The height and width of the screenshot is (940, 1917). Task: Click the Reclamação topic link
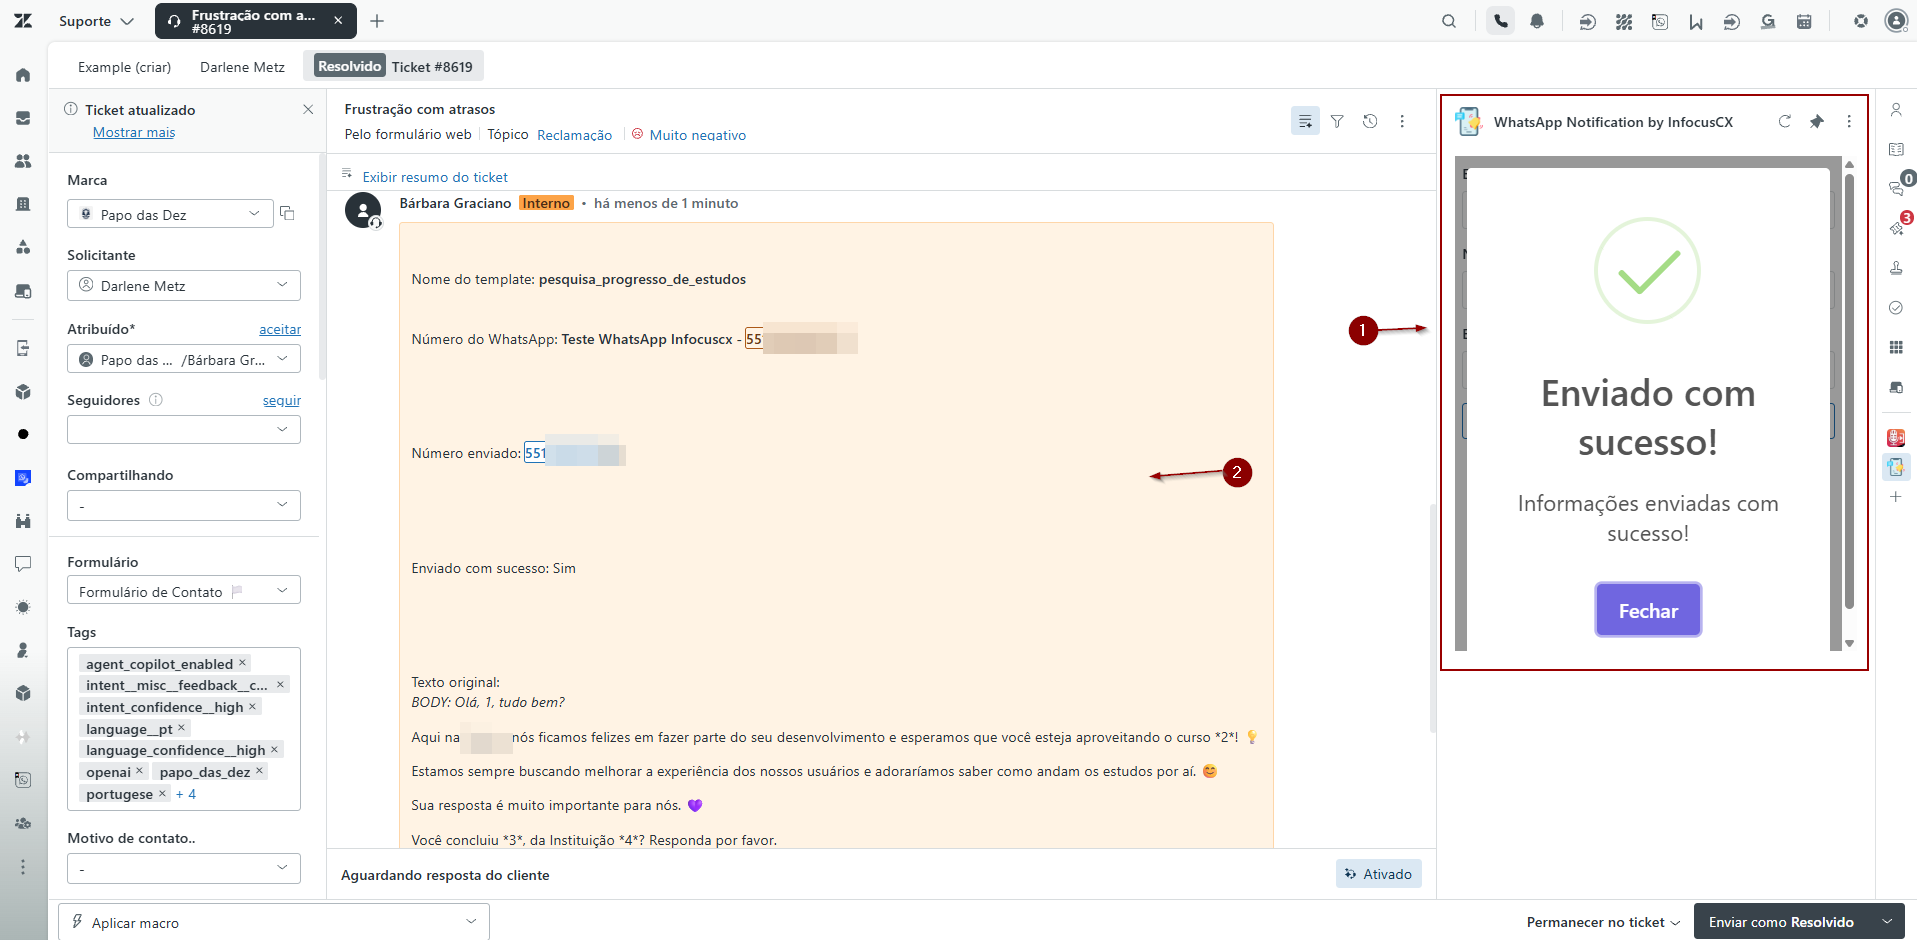coord(574,135)
